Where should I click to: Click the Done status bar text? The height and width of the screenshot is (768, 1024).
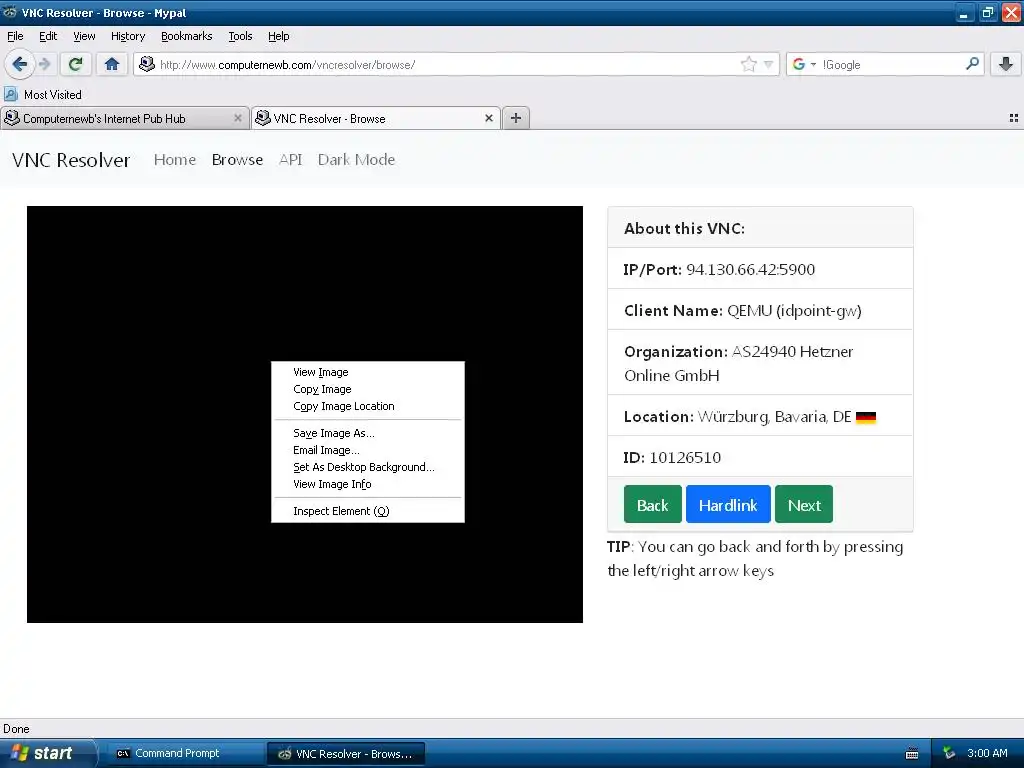coord(16,729)
